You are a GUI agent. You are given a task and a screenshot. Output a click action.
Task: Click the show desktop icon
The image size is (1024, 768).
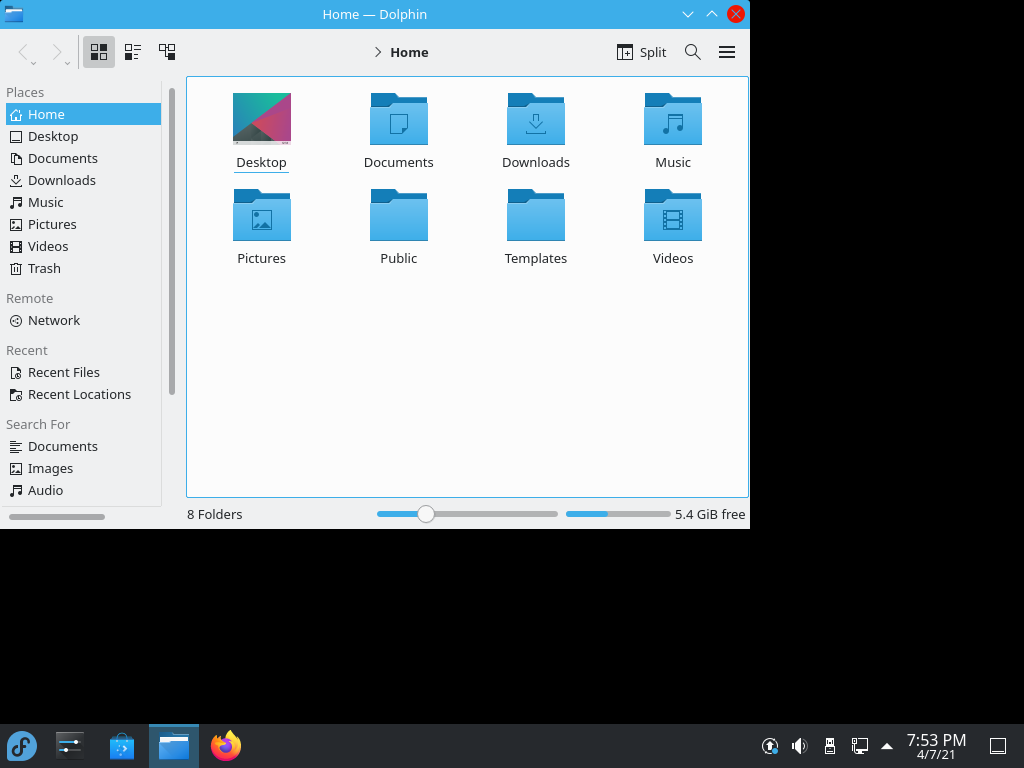tap(998, 746)
